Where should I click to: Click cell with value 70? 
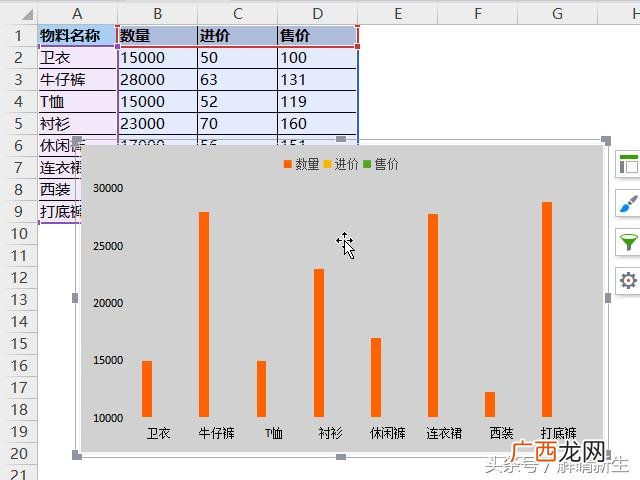[238, 124]
